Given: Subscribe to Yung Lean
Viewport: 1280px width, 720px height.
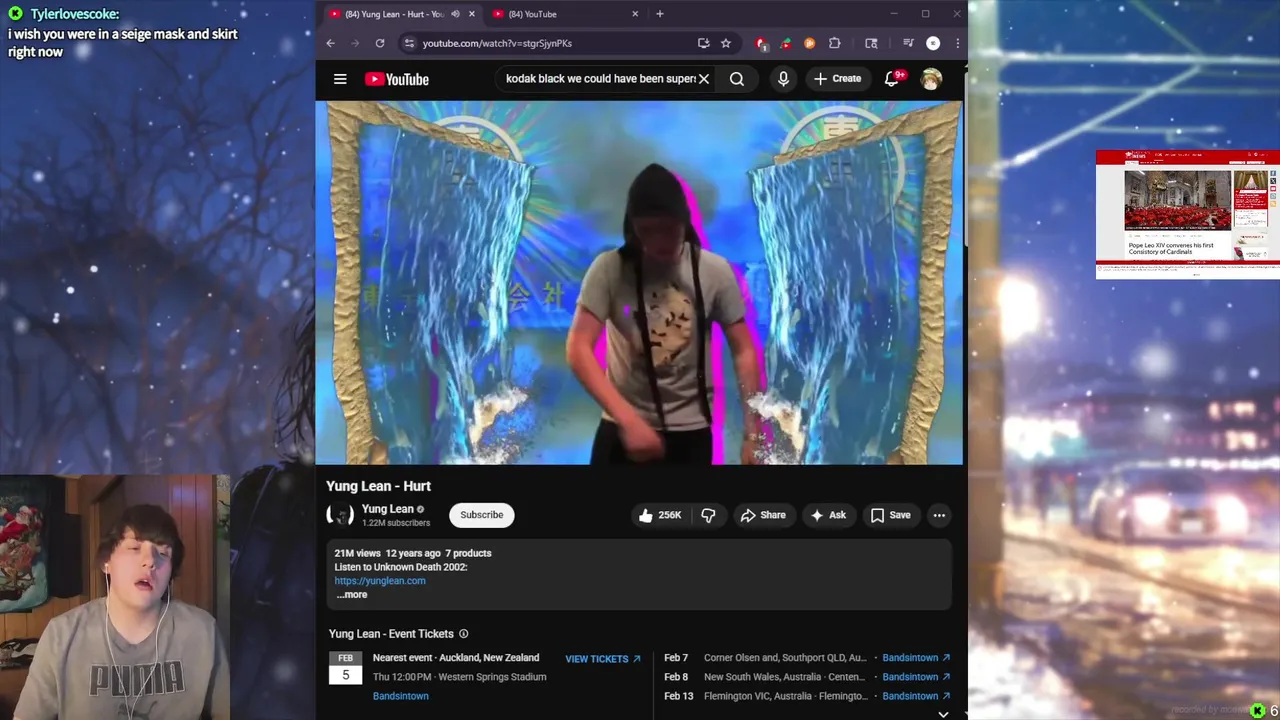Looking at the screenshot, I should tap(481, 515).
